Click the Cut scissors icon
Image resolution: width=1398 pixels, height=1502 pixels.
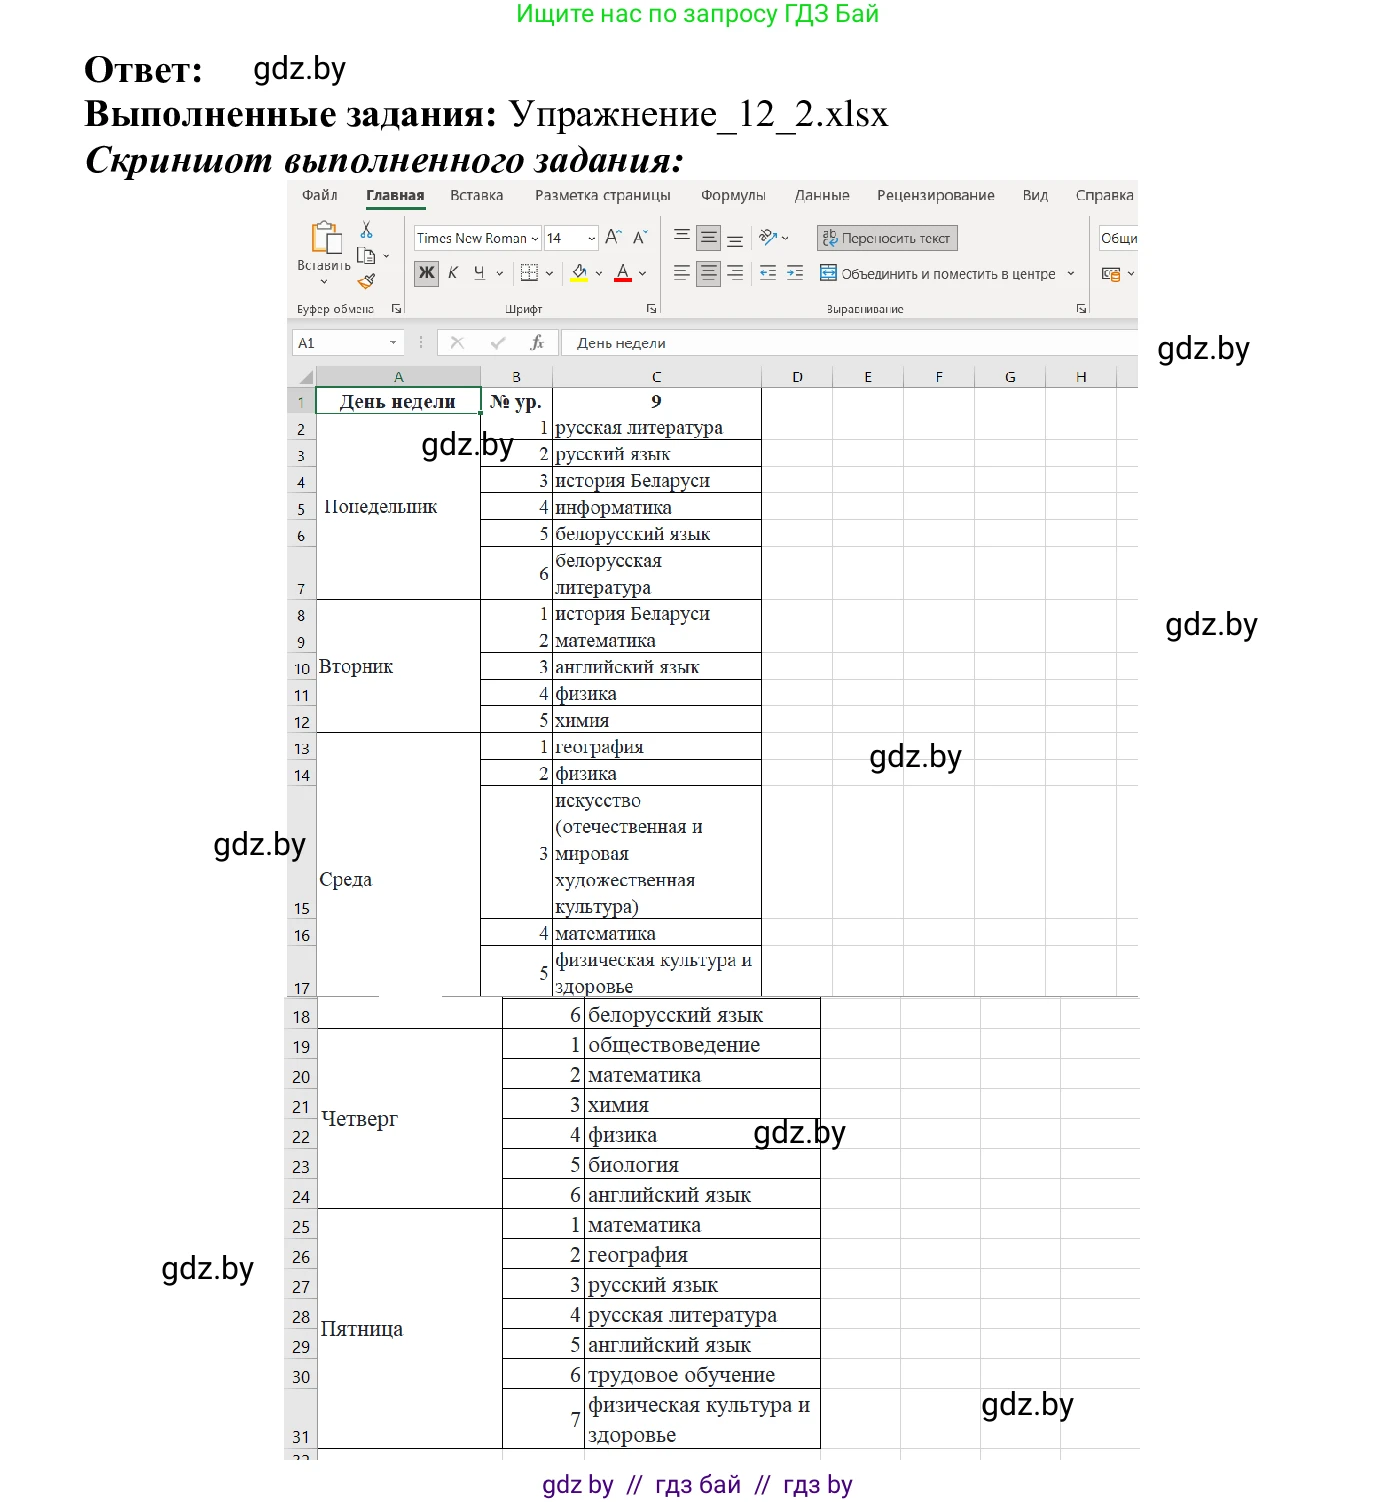[x=367, y=230]
